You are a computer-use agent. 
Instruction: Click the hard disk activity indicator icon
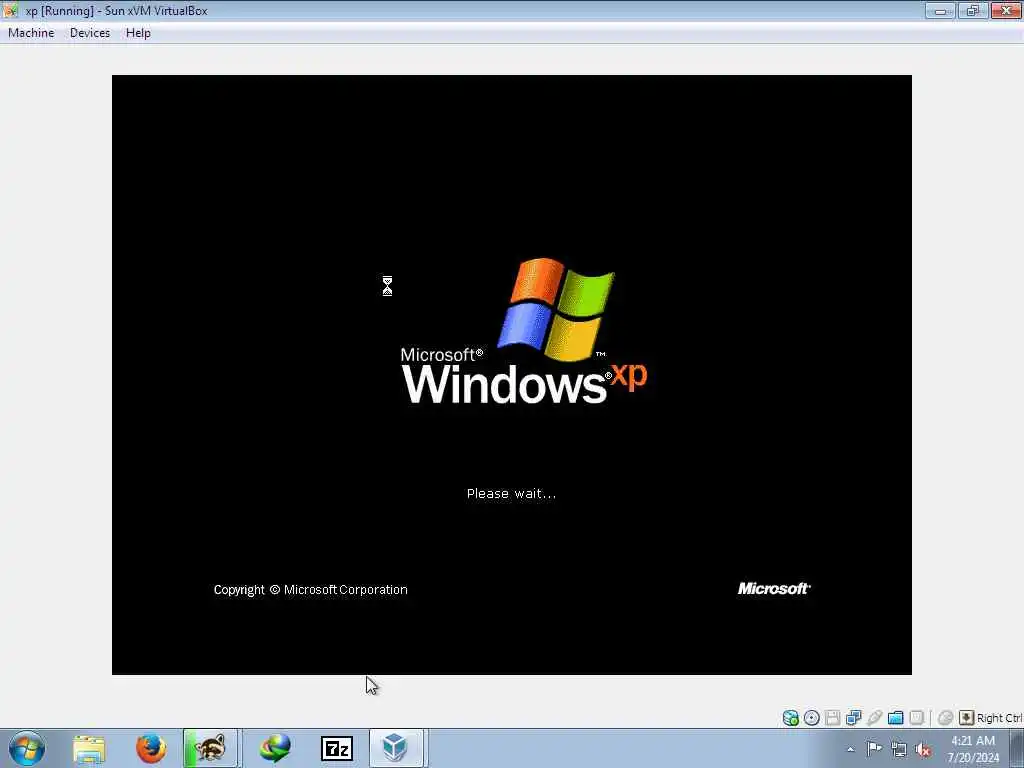pos(790,718)
